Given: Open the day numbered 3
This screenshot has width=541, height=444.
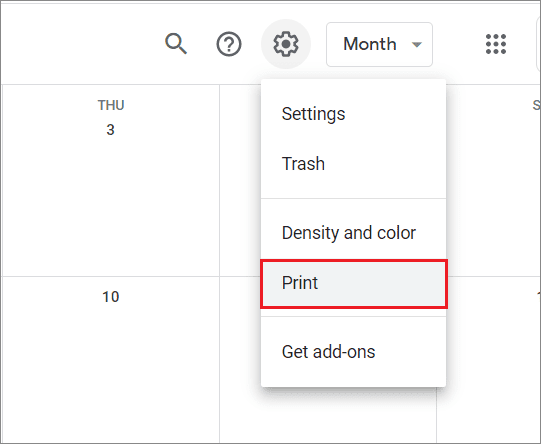Looking at the screenshot, I should pos(110,130).
